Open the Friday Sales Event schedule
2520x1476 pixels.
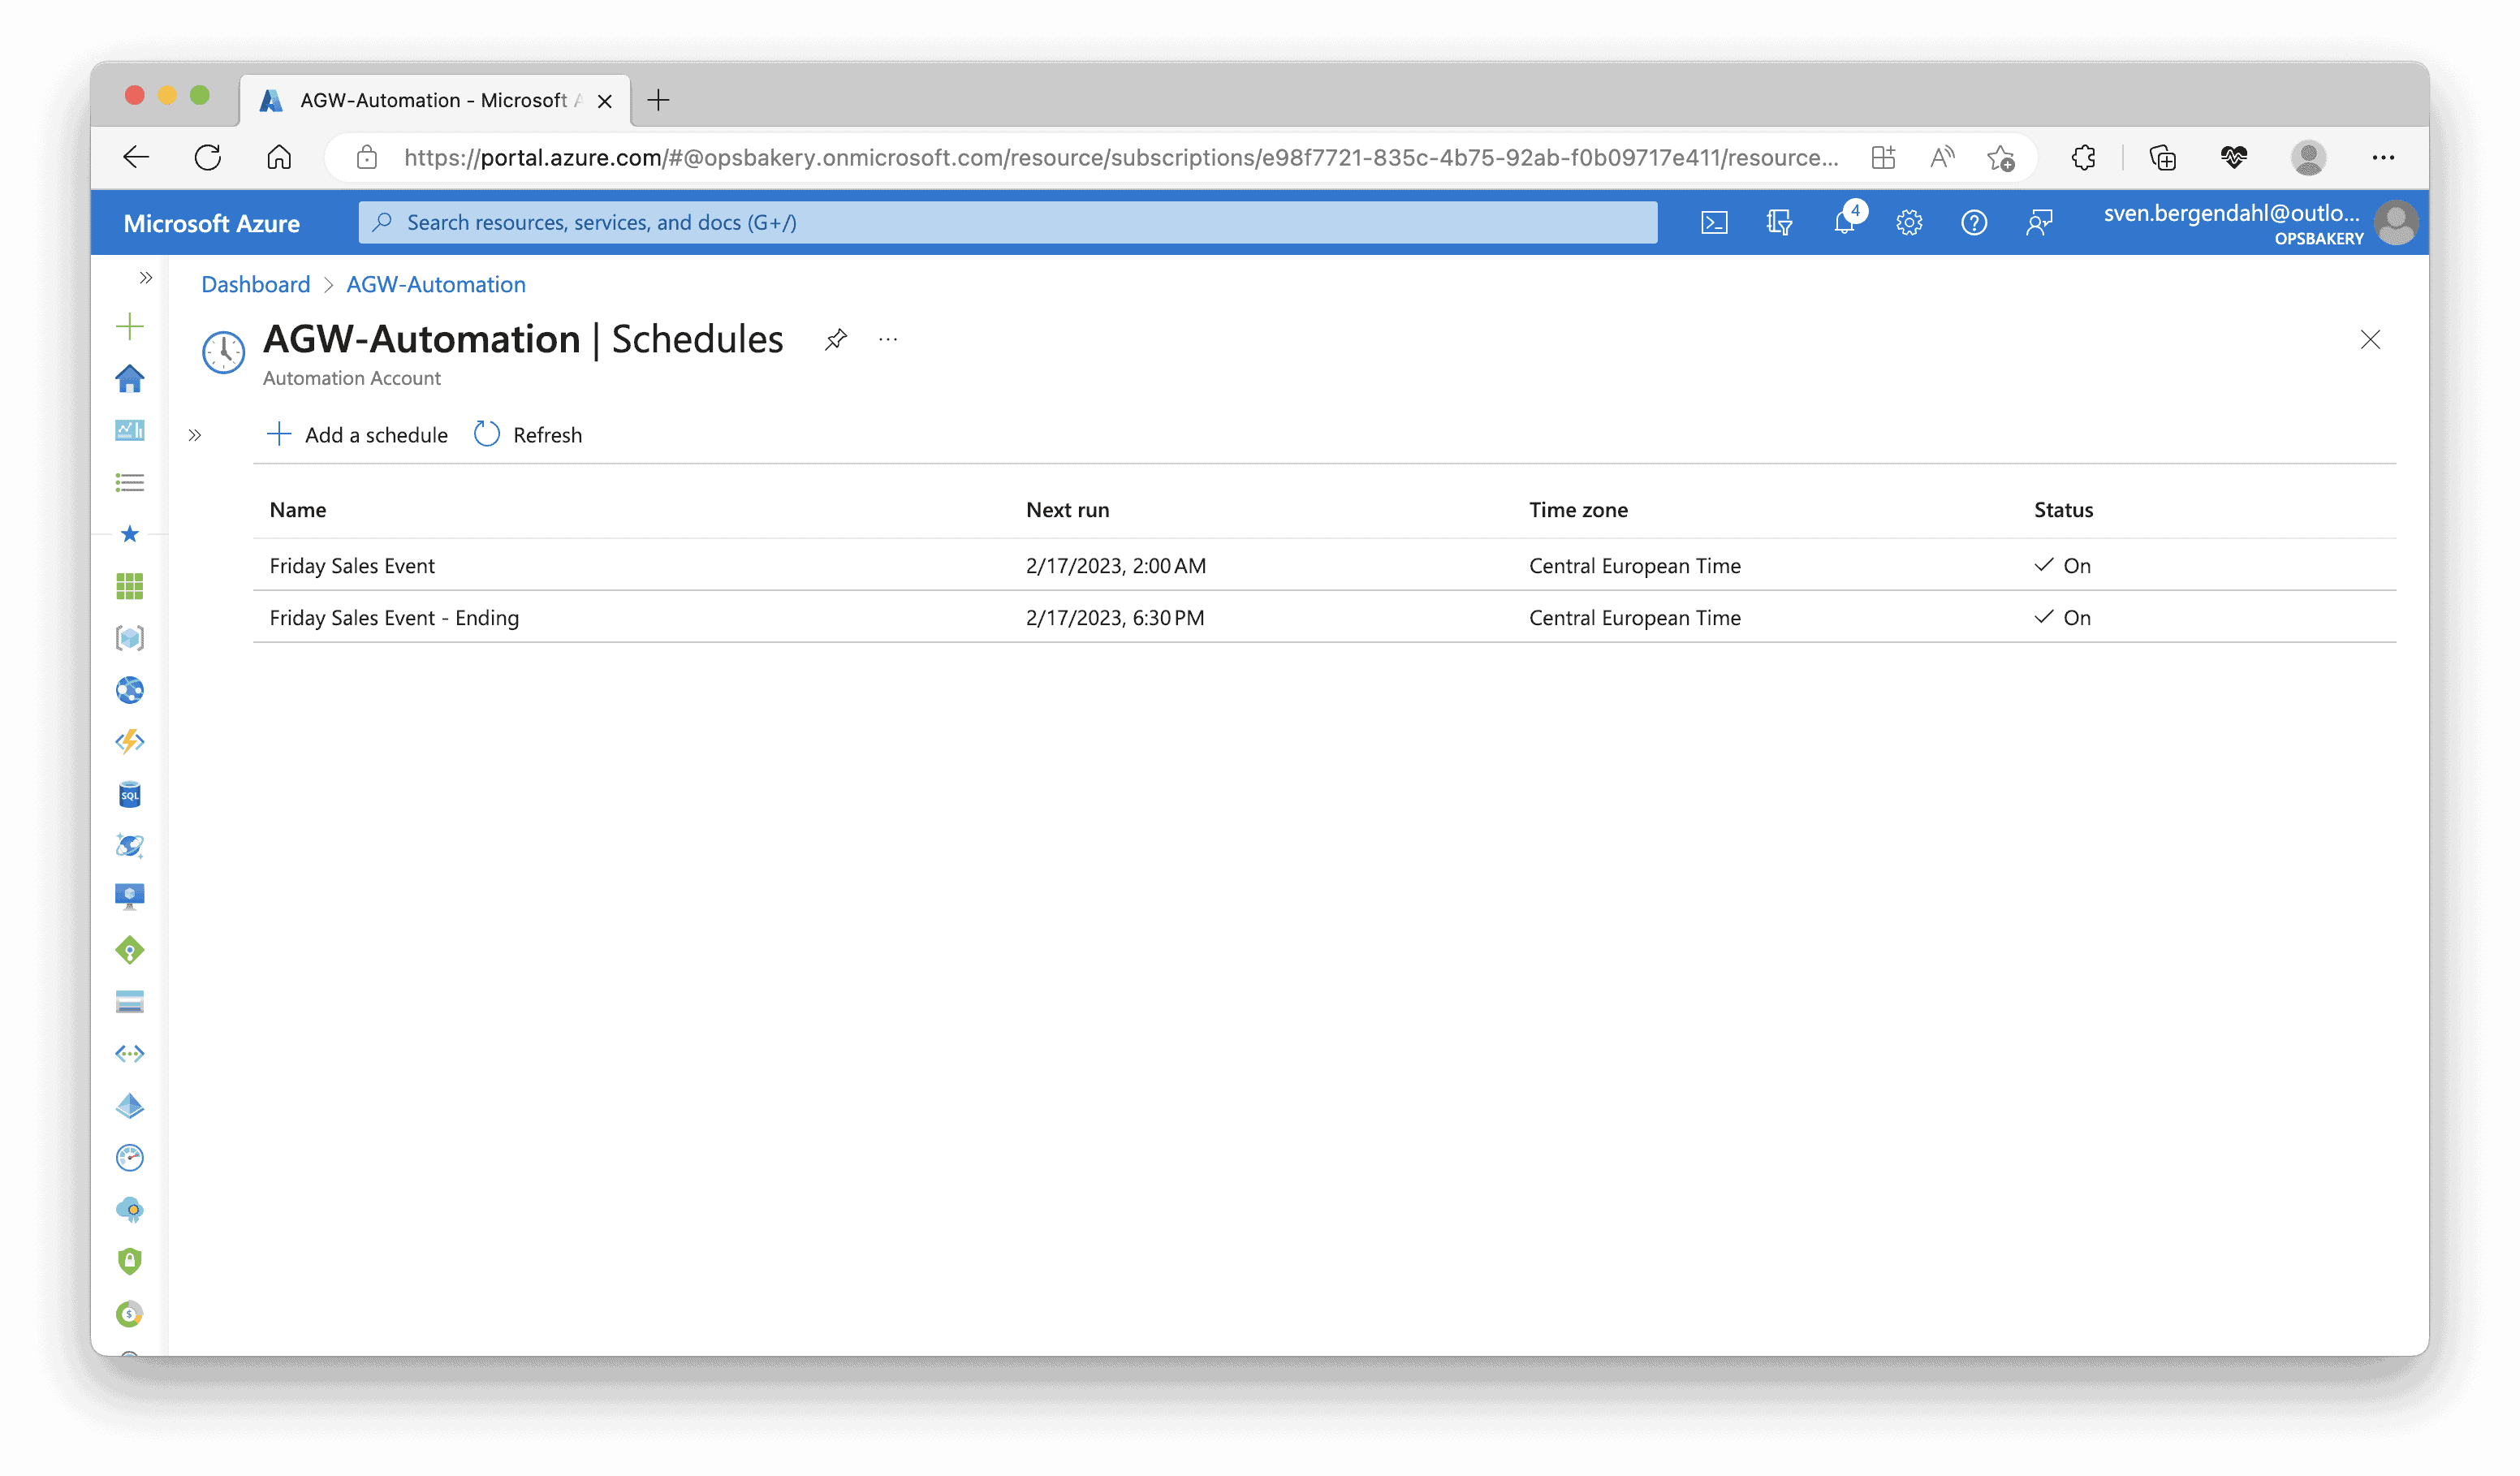(352, 565)
